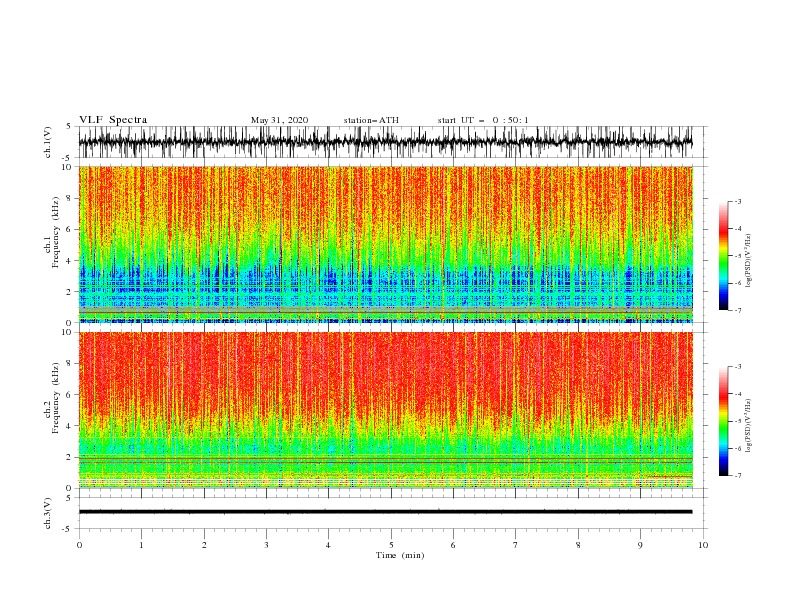Click the "5" volt tick of ch.3(V) plot
This screenshot has height=612, width=792.
[x=70, y=497]
